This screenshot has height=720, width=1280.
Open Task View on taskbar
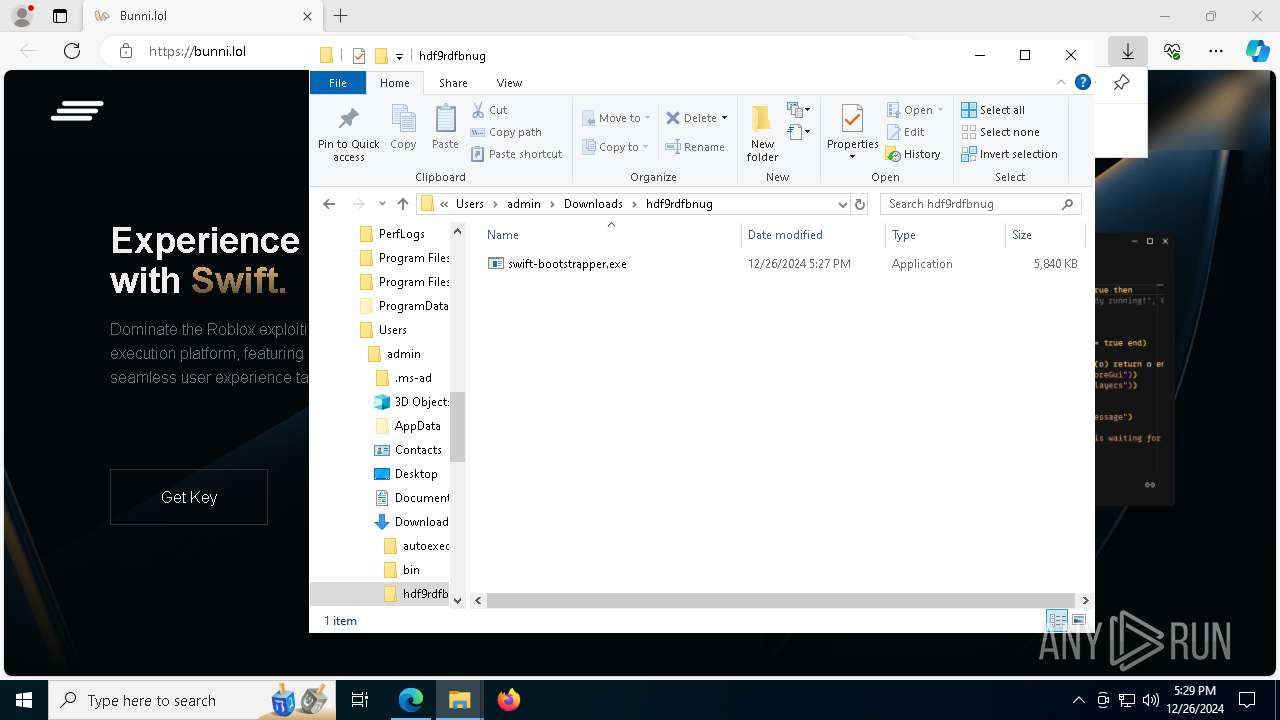click(x=360, y=700)
